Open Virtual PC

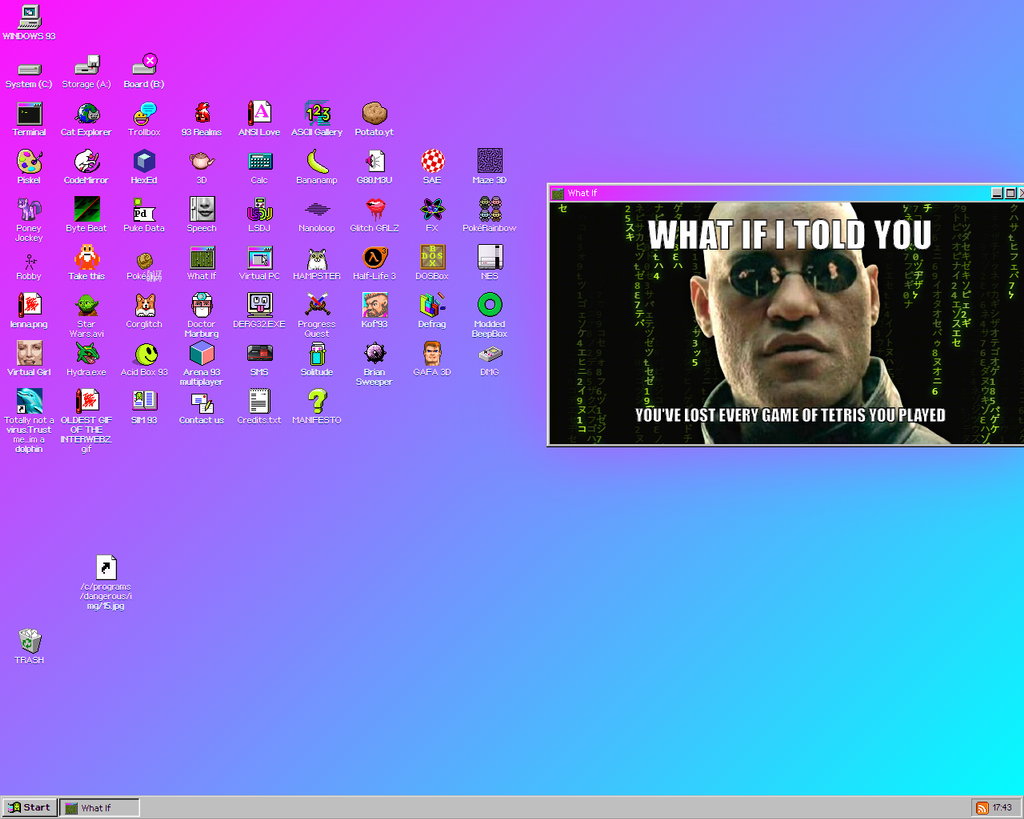pos(259,259)
